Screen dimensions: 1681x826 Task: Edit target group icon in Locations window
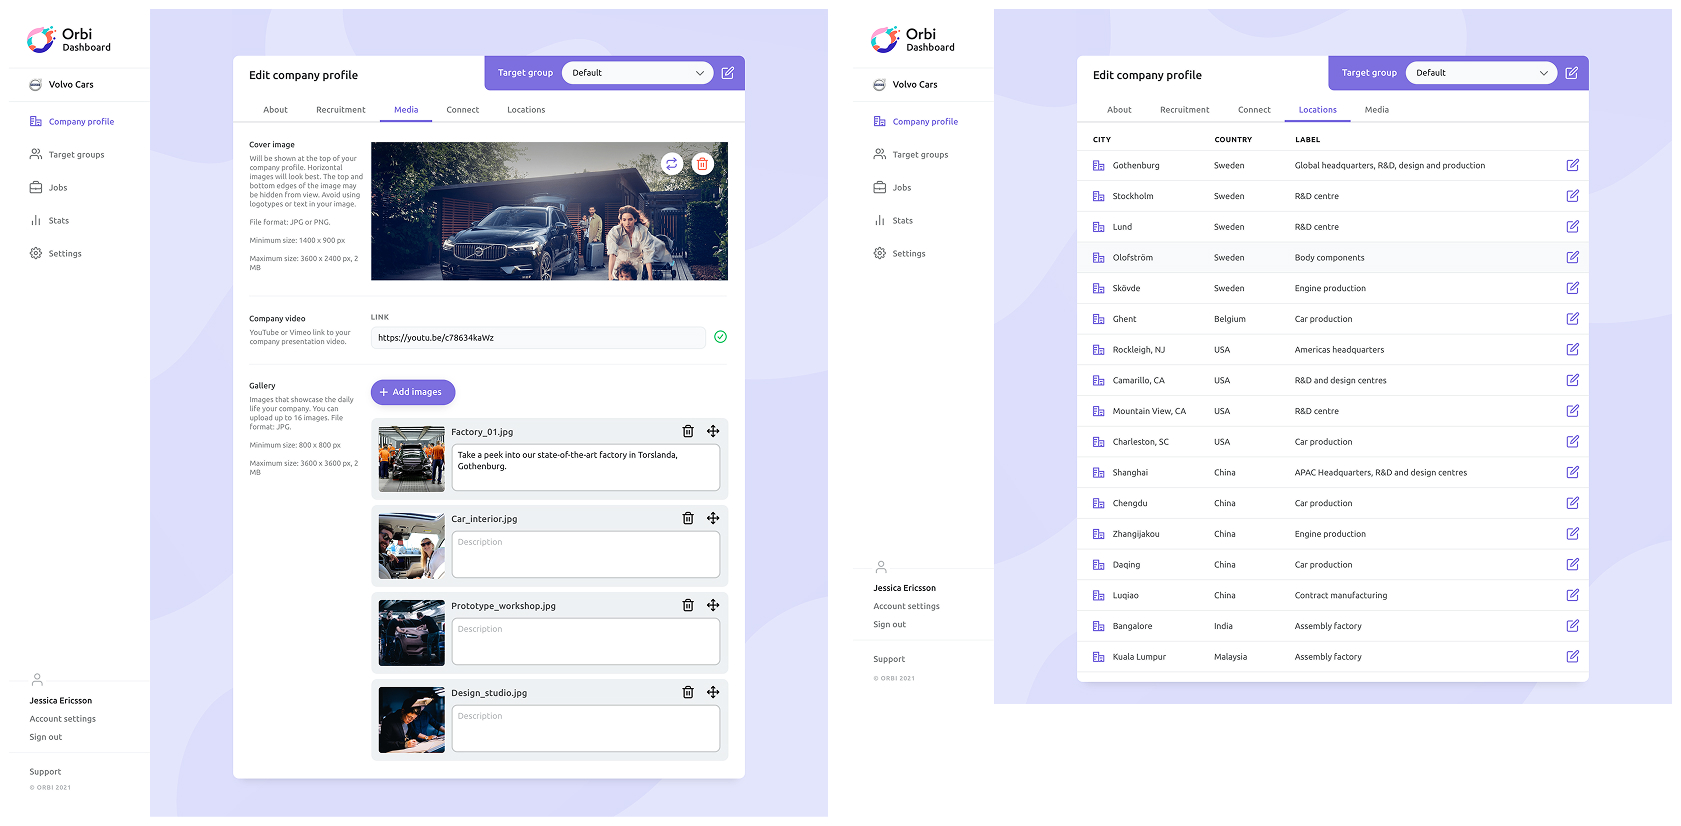(x=1572, y=73)
